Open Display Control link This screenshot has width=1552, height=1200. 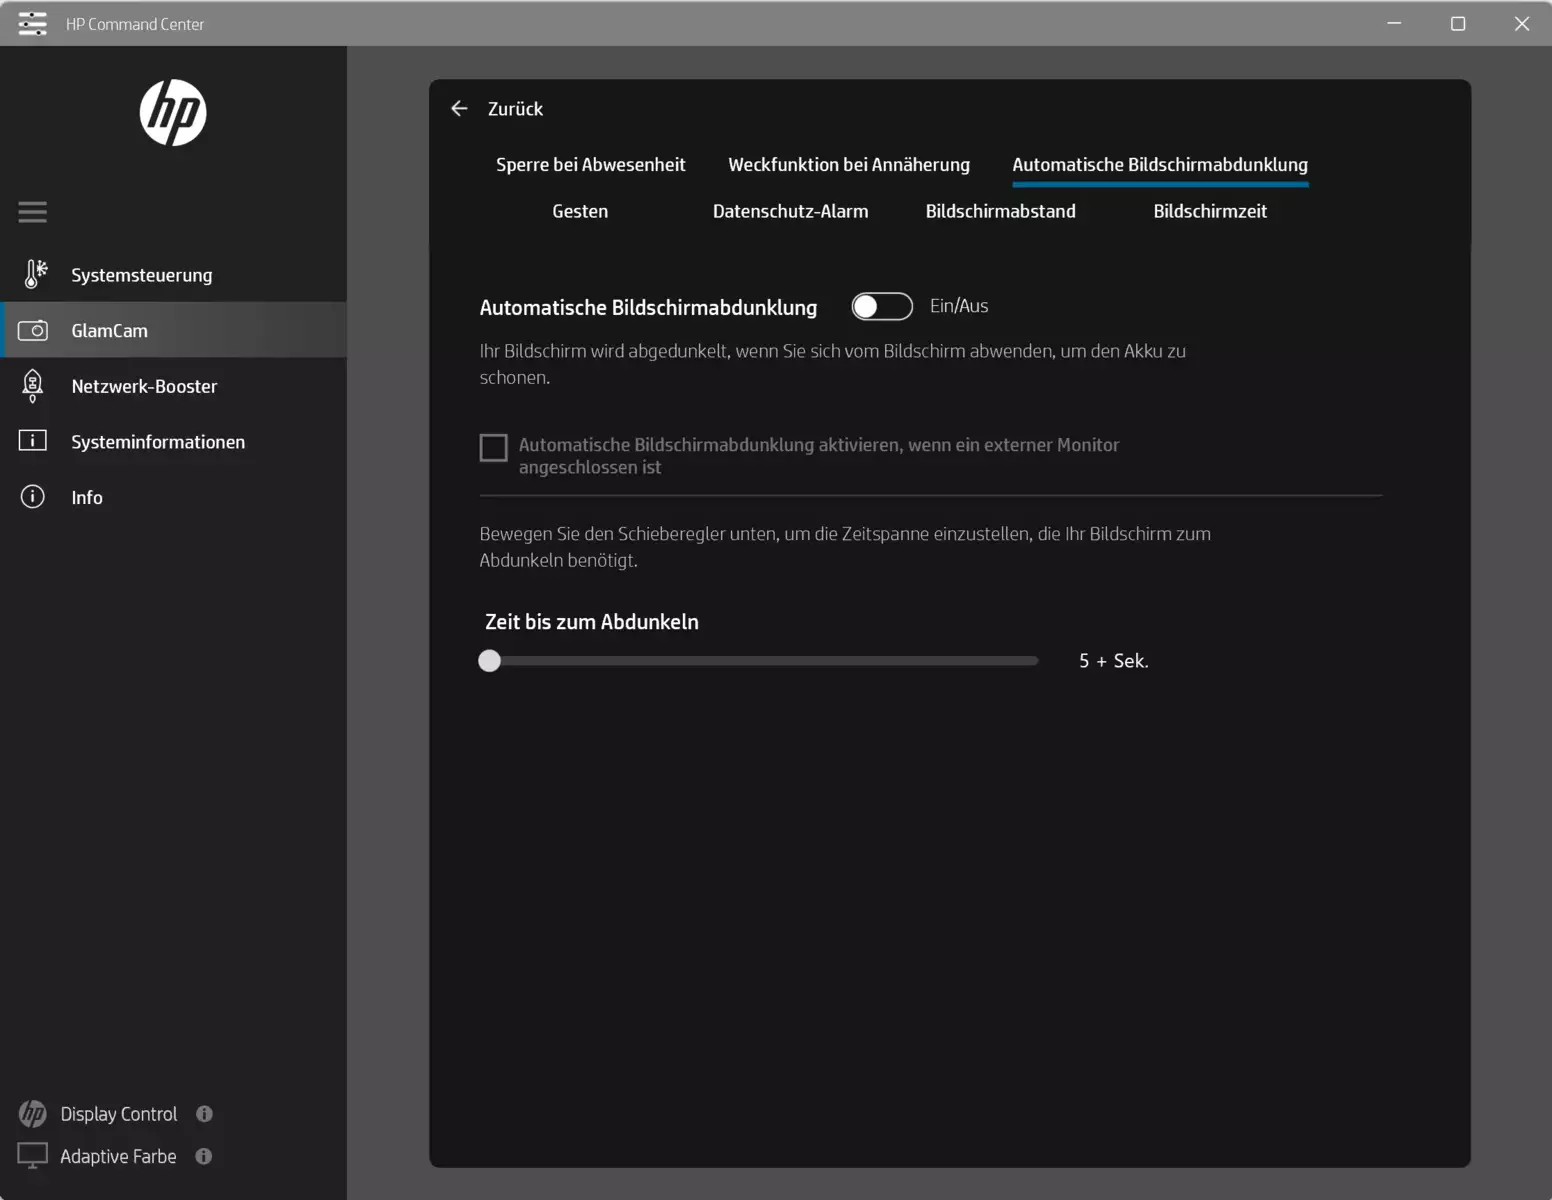119,1114
